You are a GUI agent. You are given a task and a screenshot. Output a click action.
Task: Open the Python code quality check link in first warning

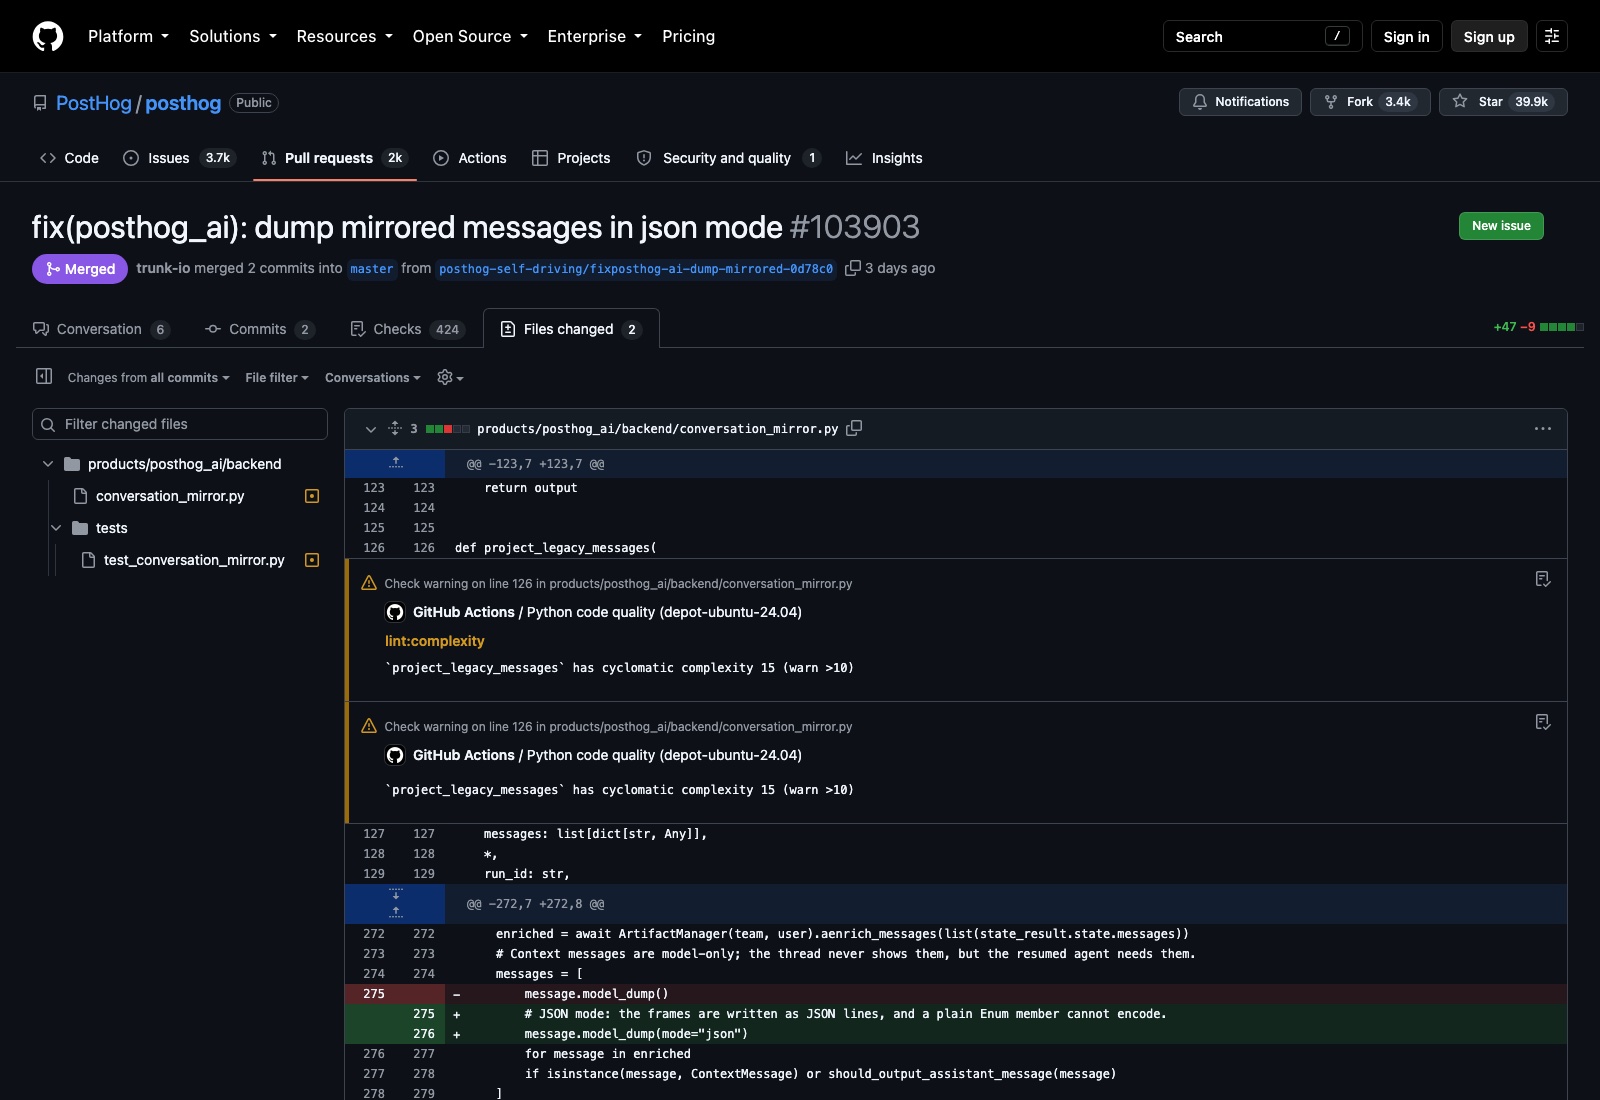[664, 612]
